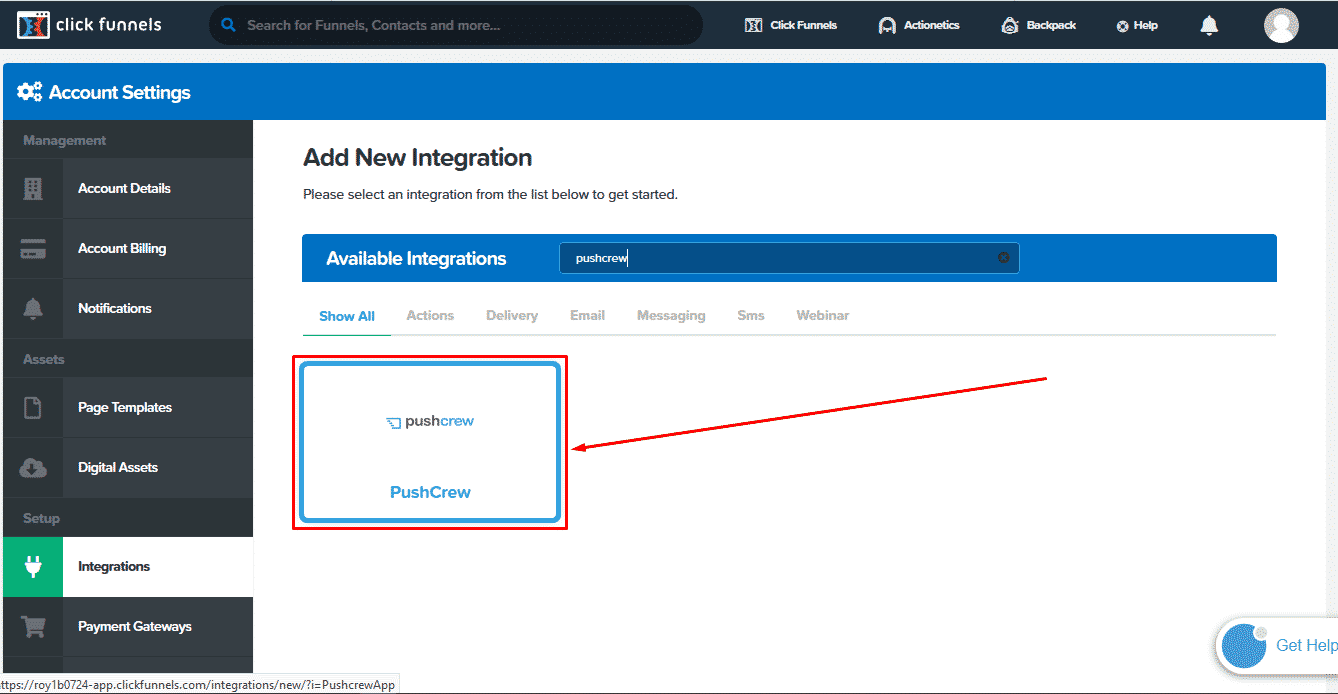
Task: Switch to the Webinar tab
Action: click(822, 315)
